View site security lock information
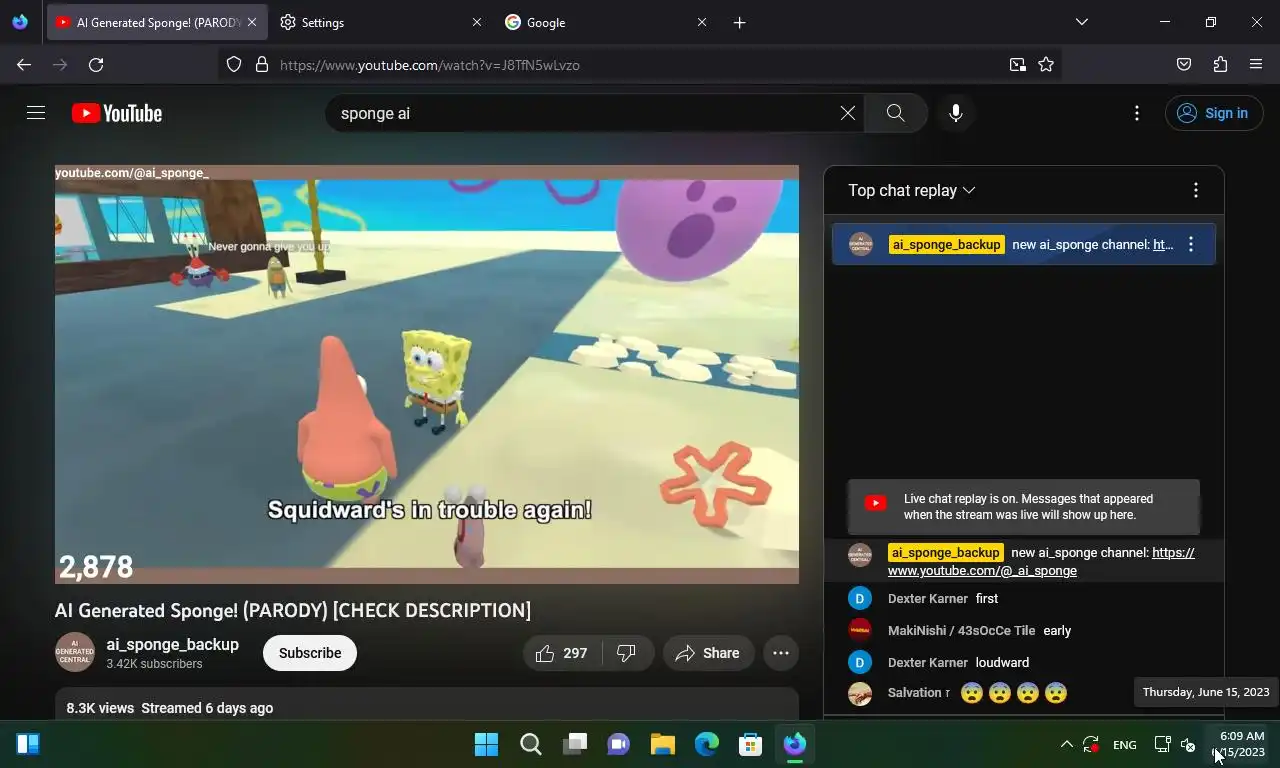The height and width of the screenshot is (768, 1280). pos(262,65)
